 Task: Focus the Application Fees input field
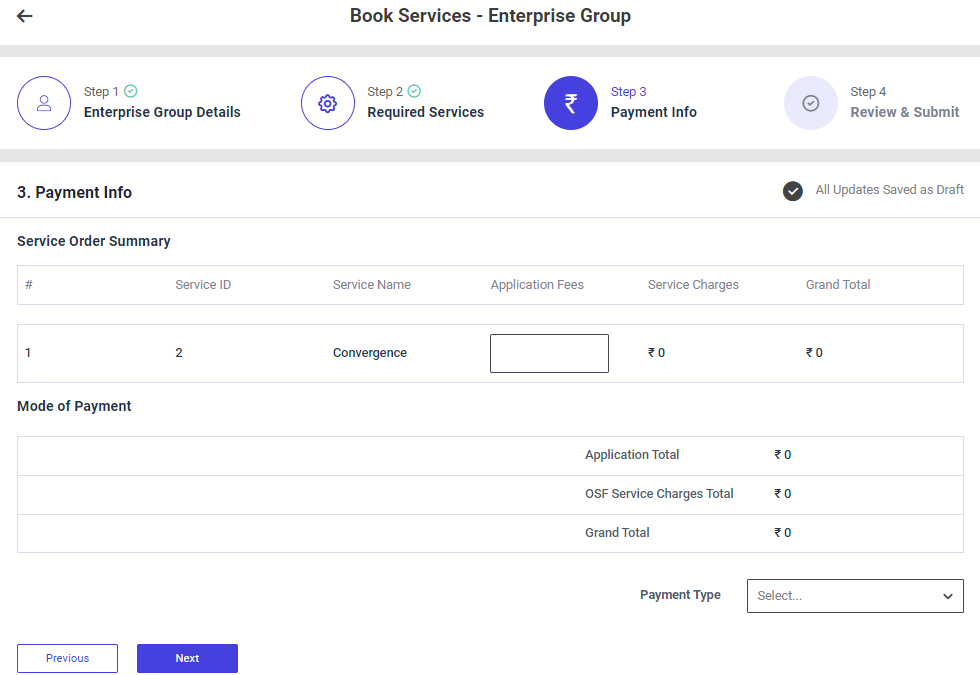click(x=549, y=353)
